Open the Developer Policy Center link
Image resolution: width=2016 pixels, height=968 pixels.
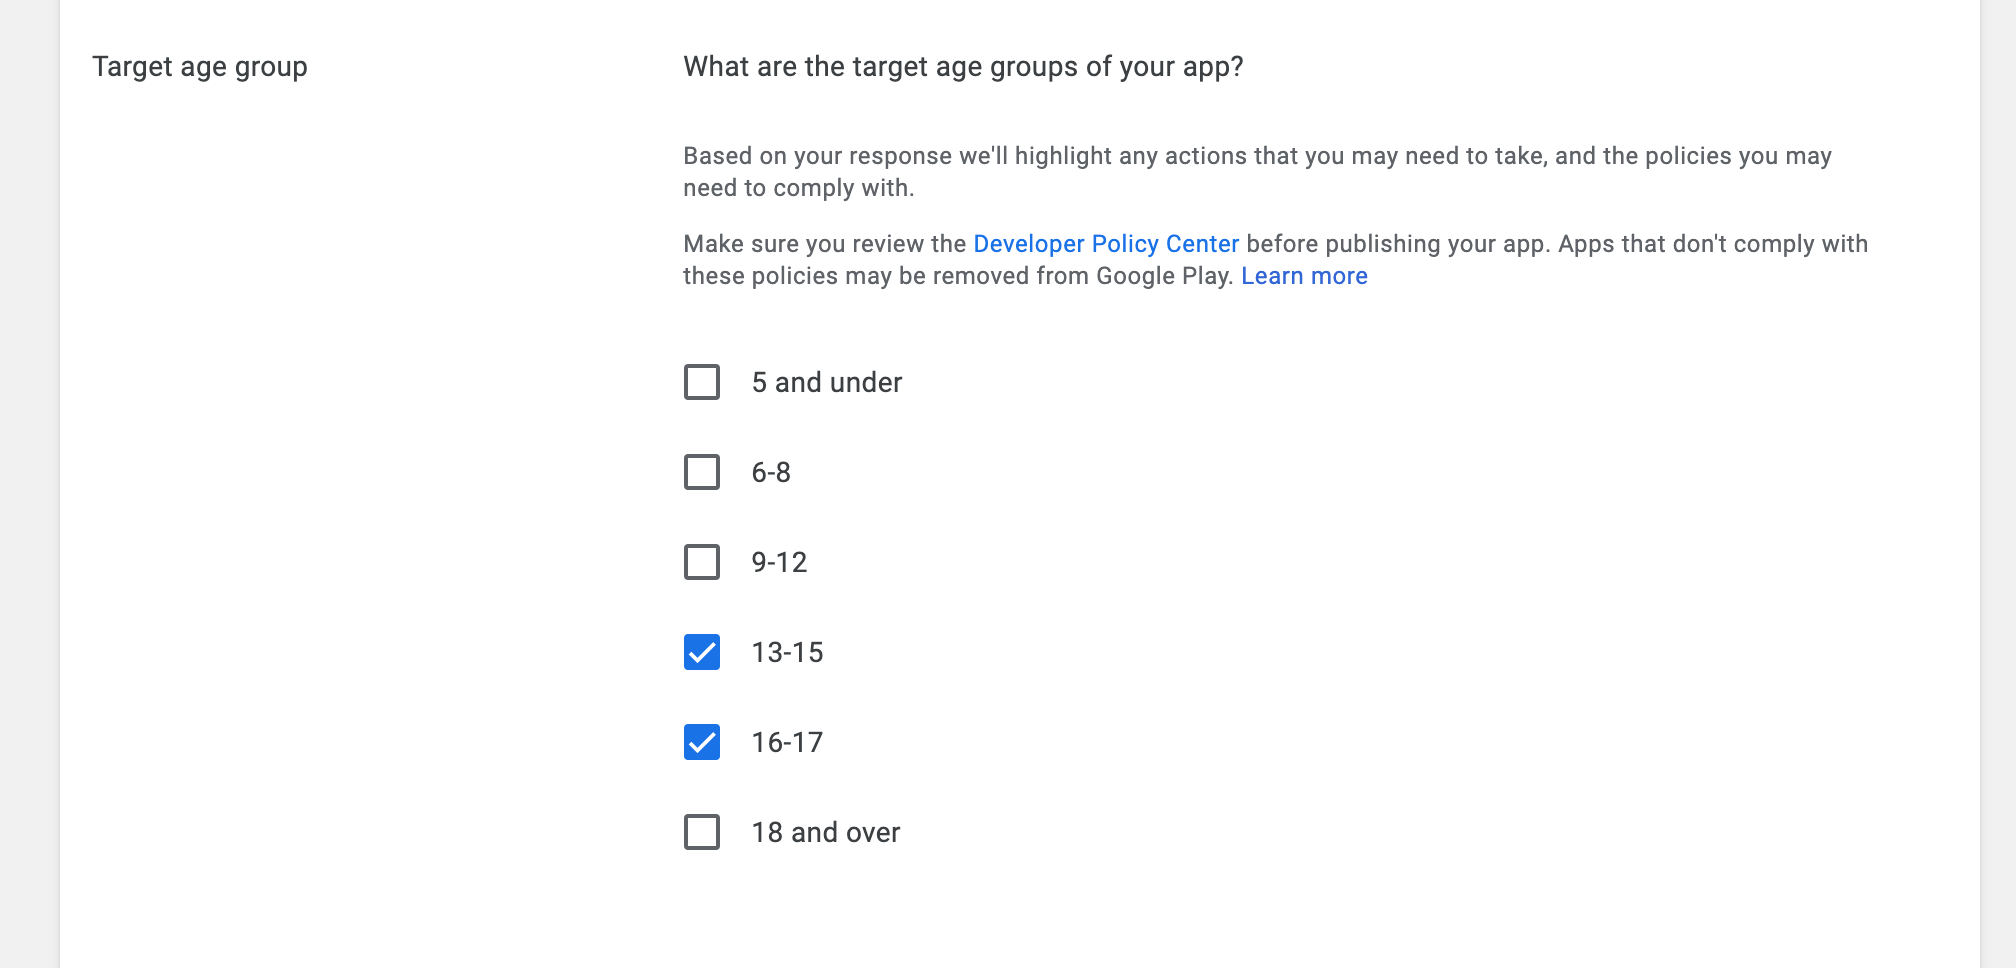tap(1106, 244)
